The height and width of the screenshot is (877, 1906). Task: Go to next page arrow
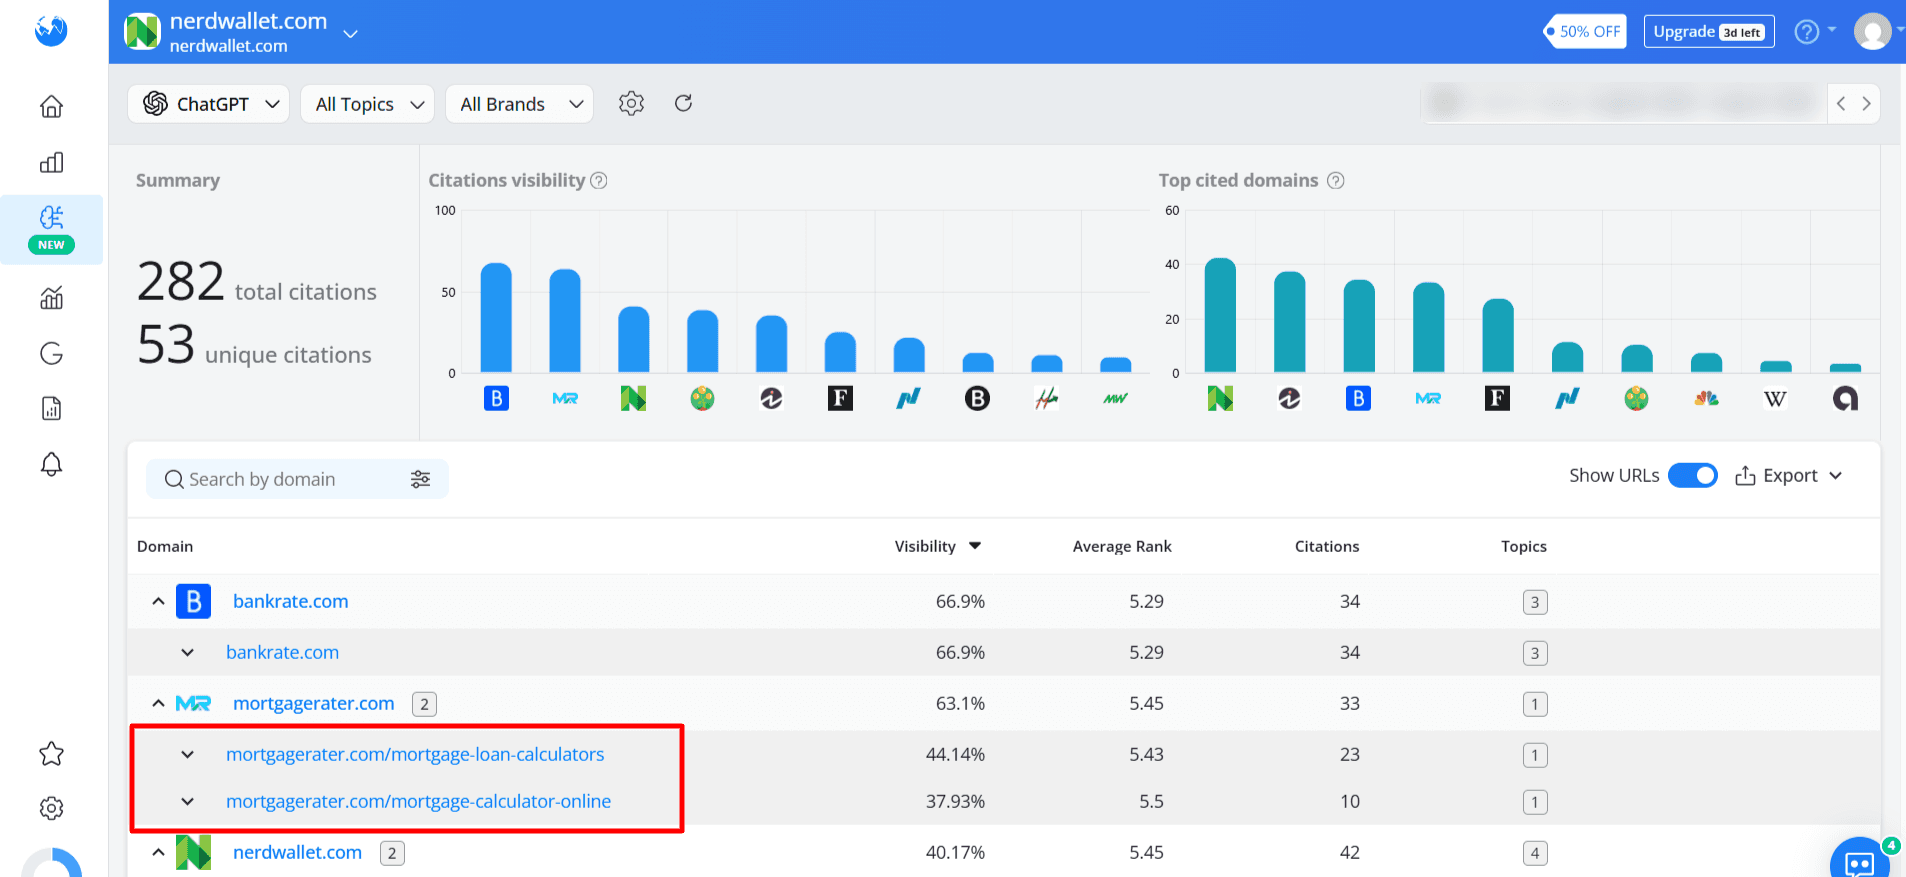click(1866, 103)
